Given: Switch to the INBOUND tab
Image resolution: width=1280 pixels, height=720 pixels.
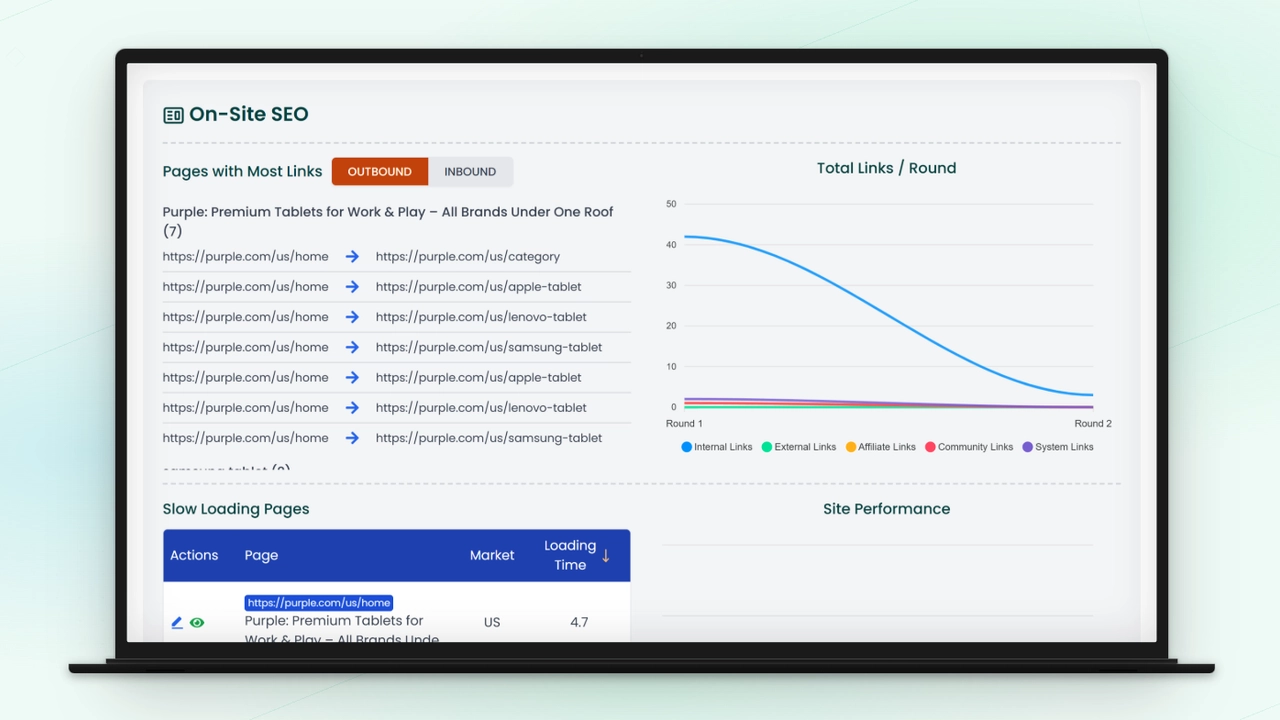Looking at the screenshot, I should coord(470,171).
